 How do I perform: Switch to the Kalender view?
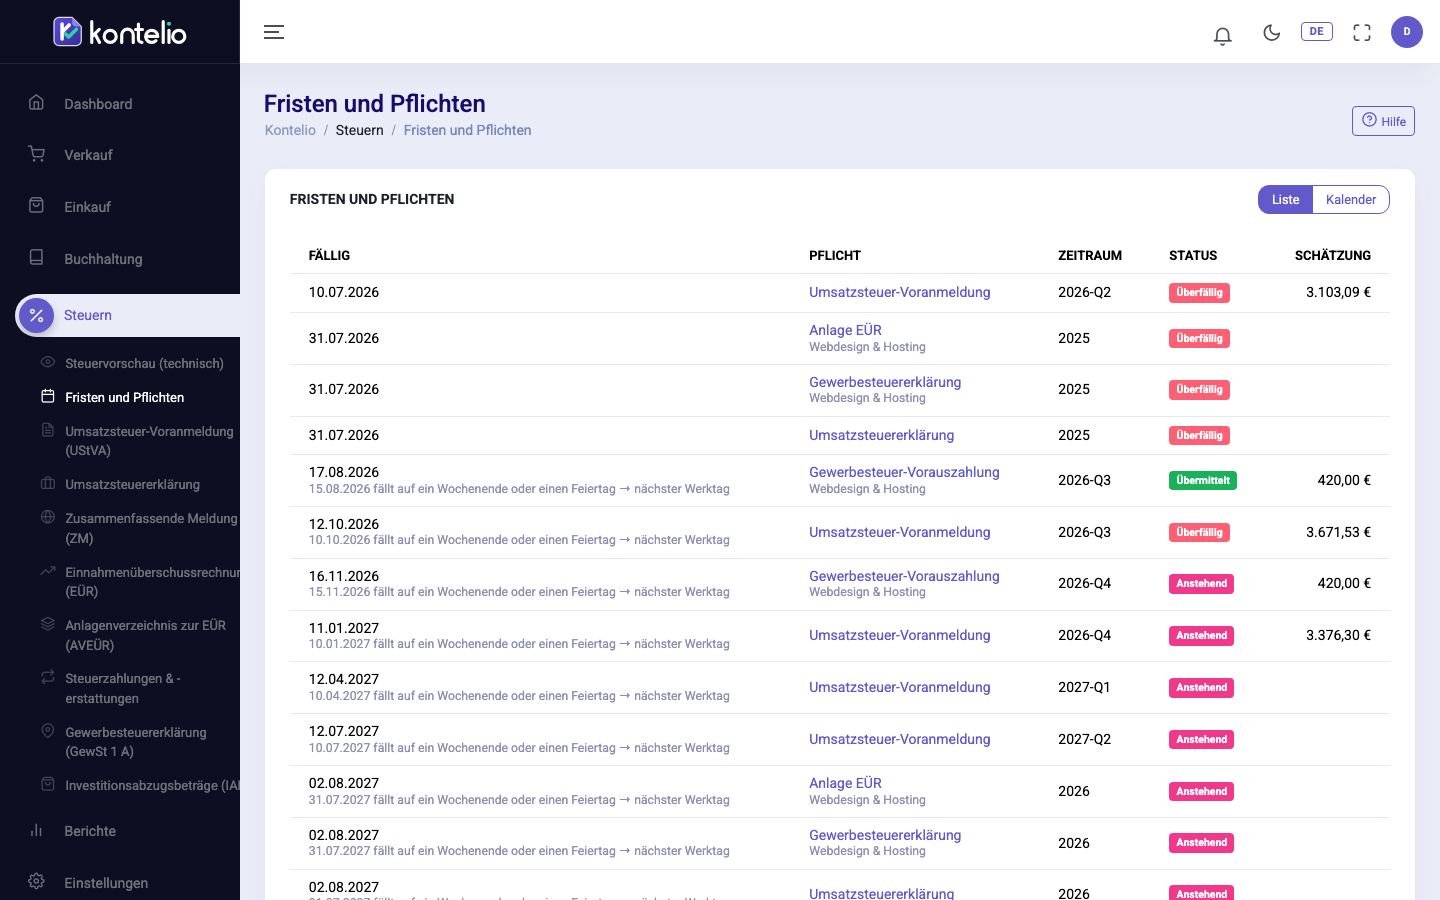point(1351,199)
